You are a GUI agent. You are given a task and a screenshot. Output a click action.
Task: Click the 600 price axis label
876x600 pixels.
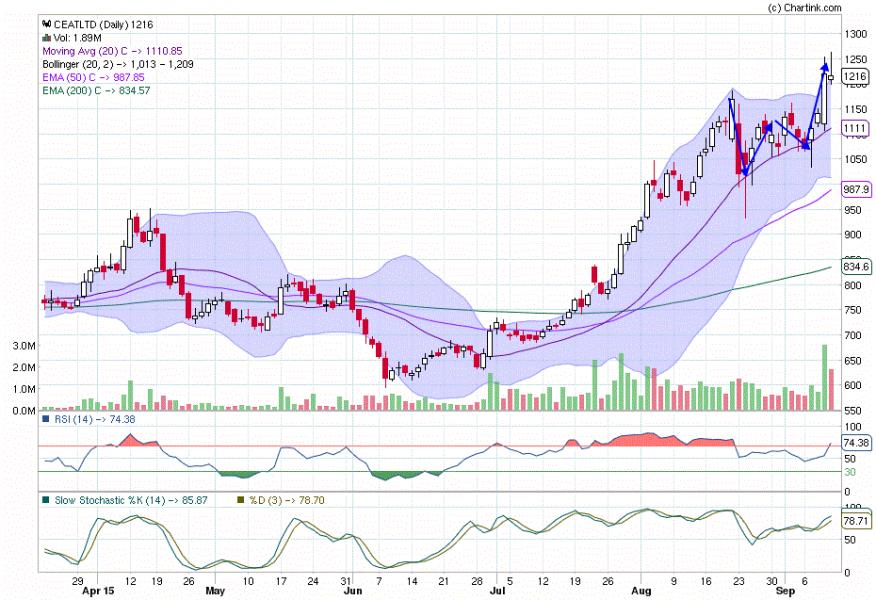pyautogui.click(x=853, y=385)
